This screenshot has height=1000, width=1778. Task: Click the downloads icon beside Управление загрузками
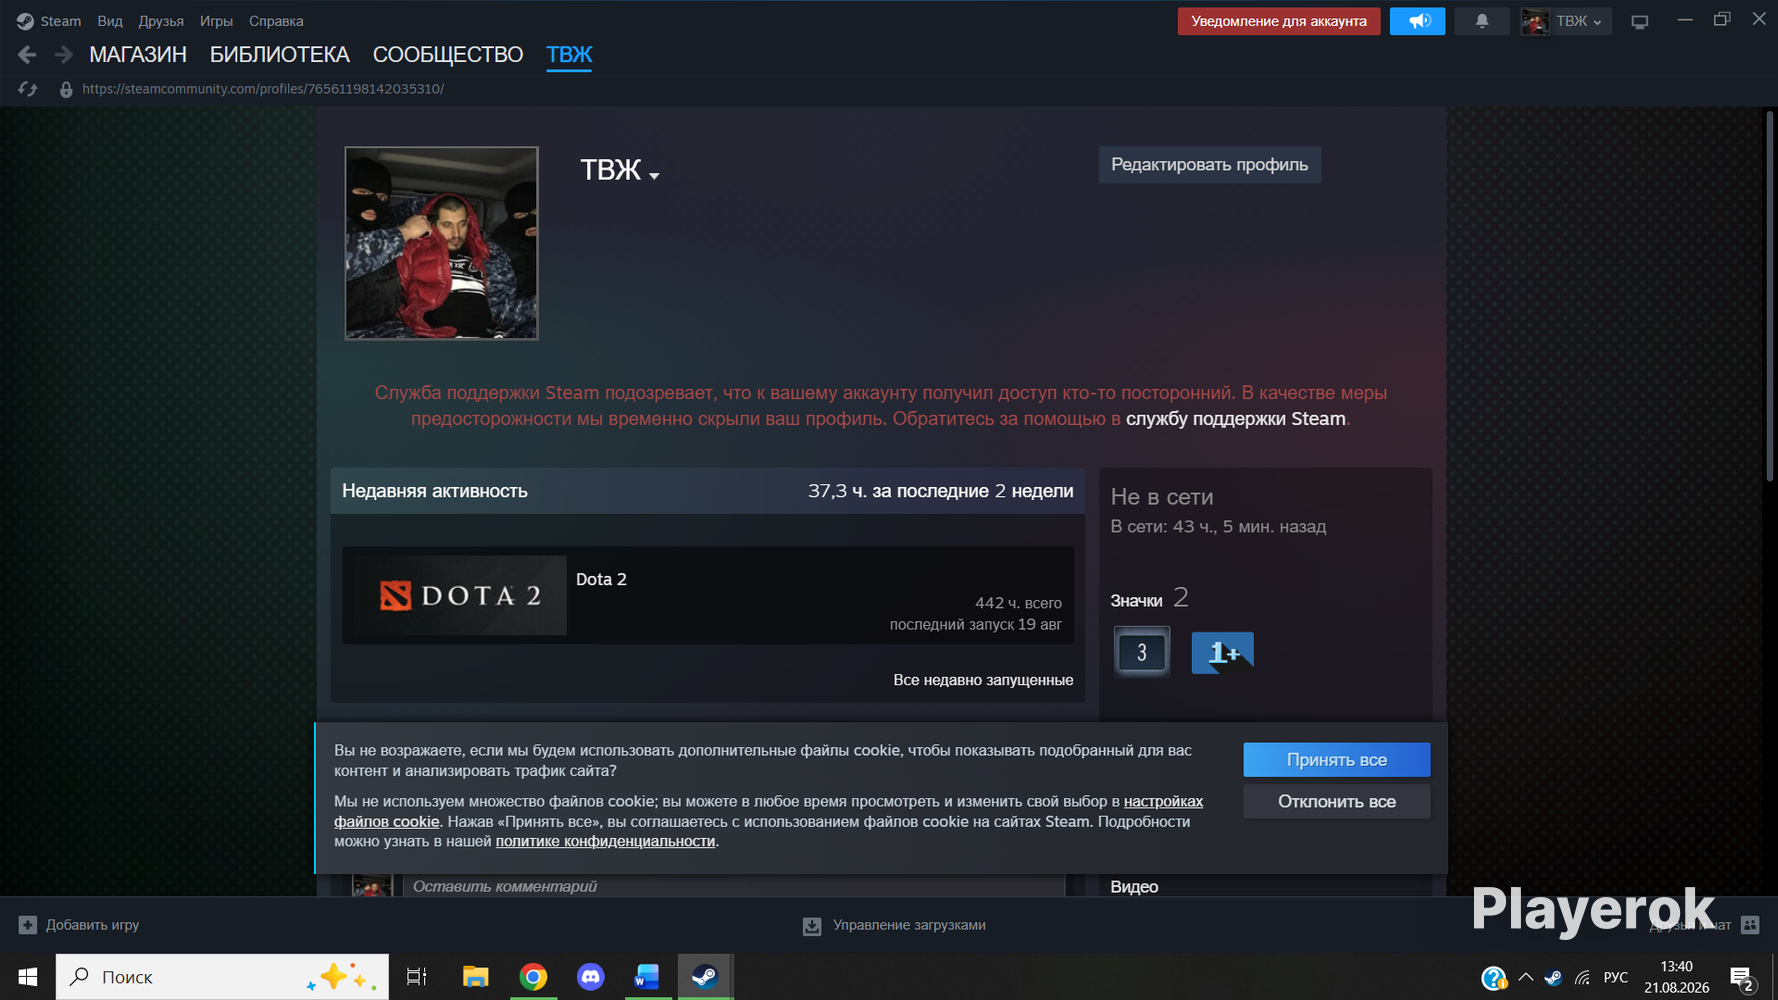tap(812, 926)
